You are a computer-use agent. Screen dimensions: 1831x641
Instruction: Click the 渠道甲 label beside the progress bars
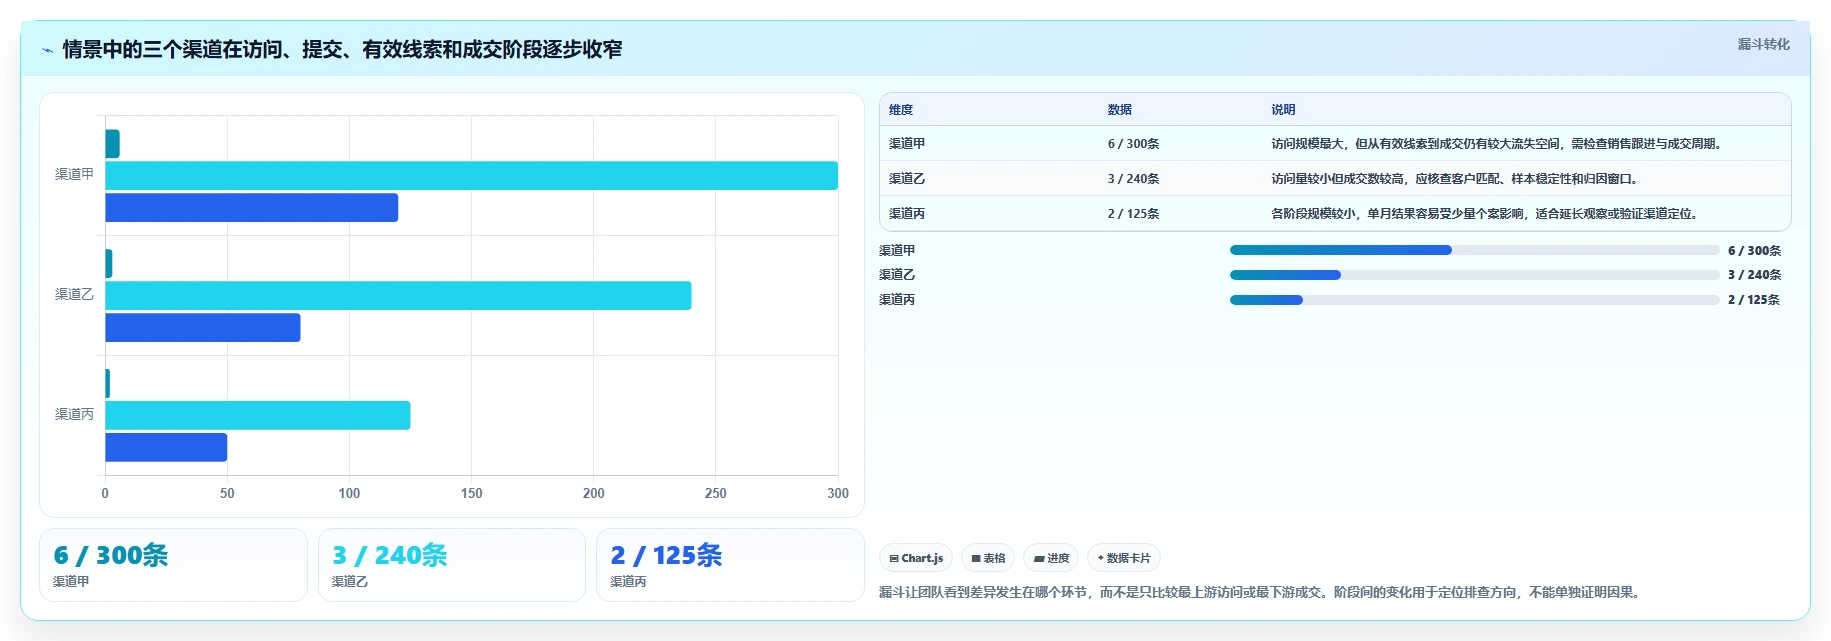(x=897, y=251)
